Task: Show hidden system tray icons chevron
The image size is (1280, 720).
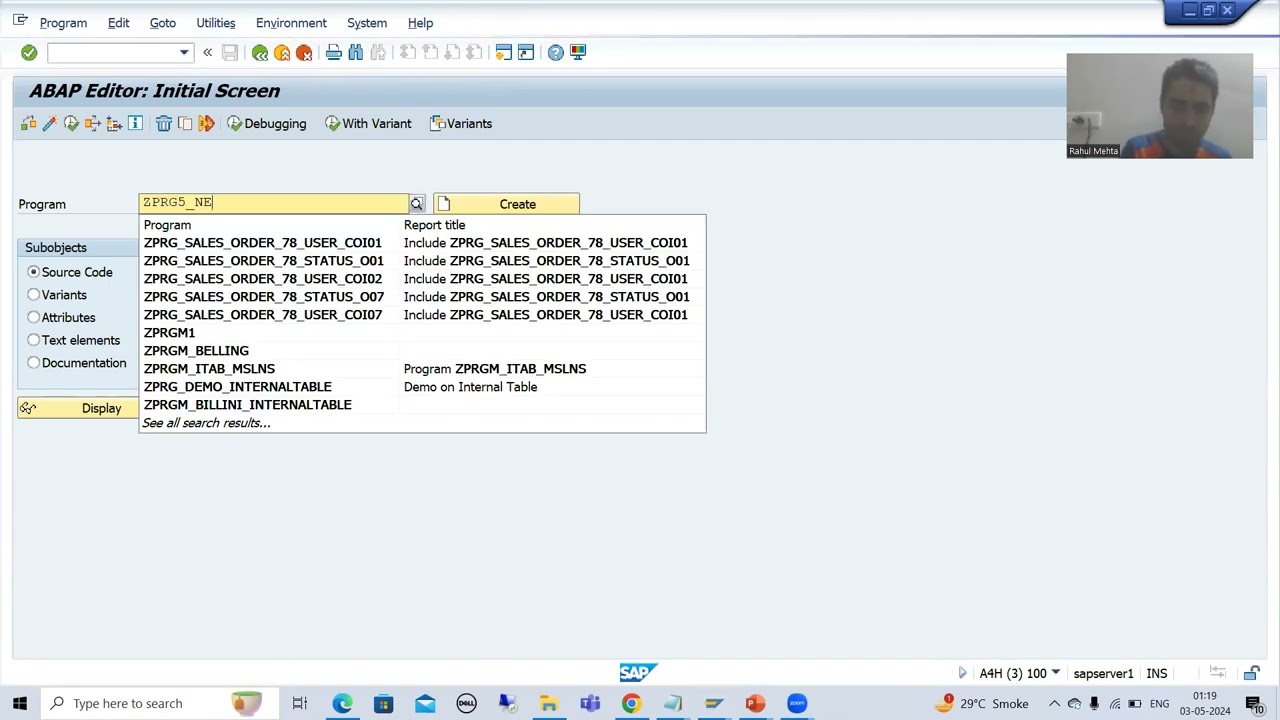Action: [x=1054, y=703]
